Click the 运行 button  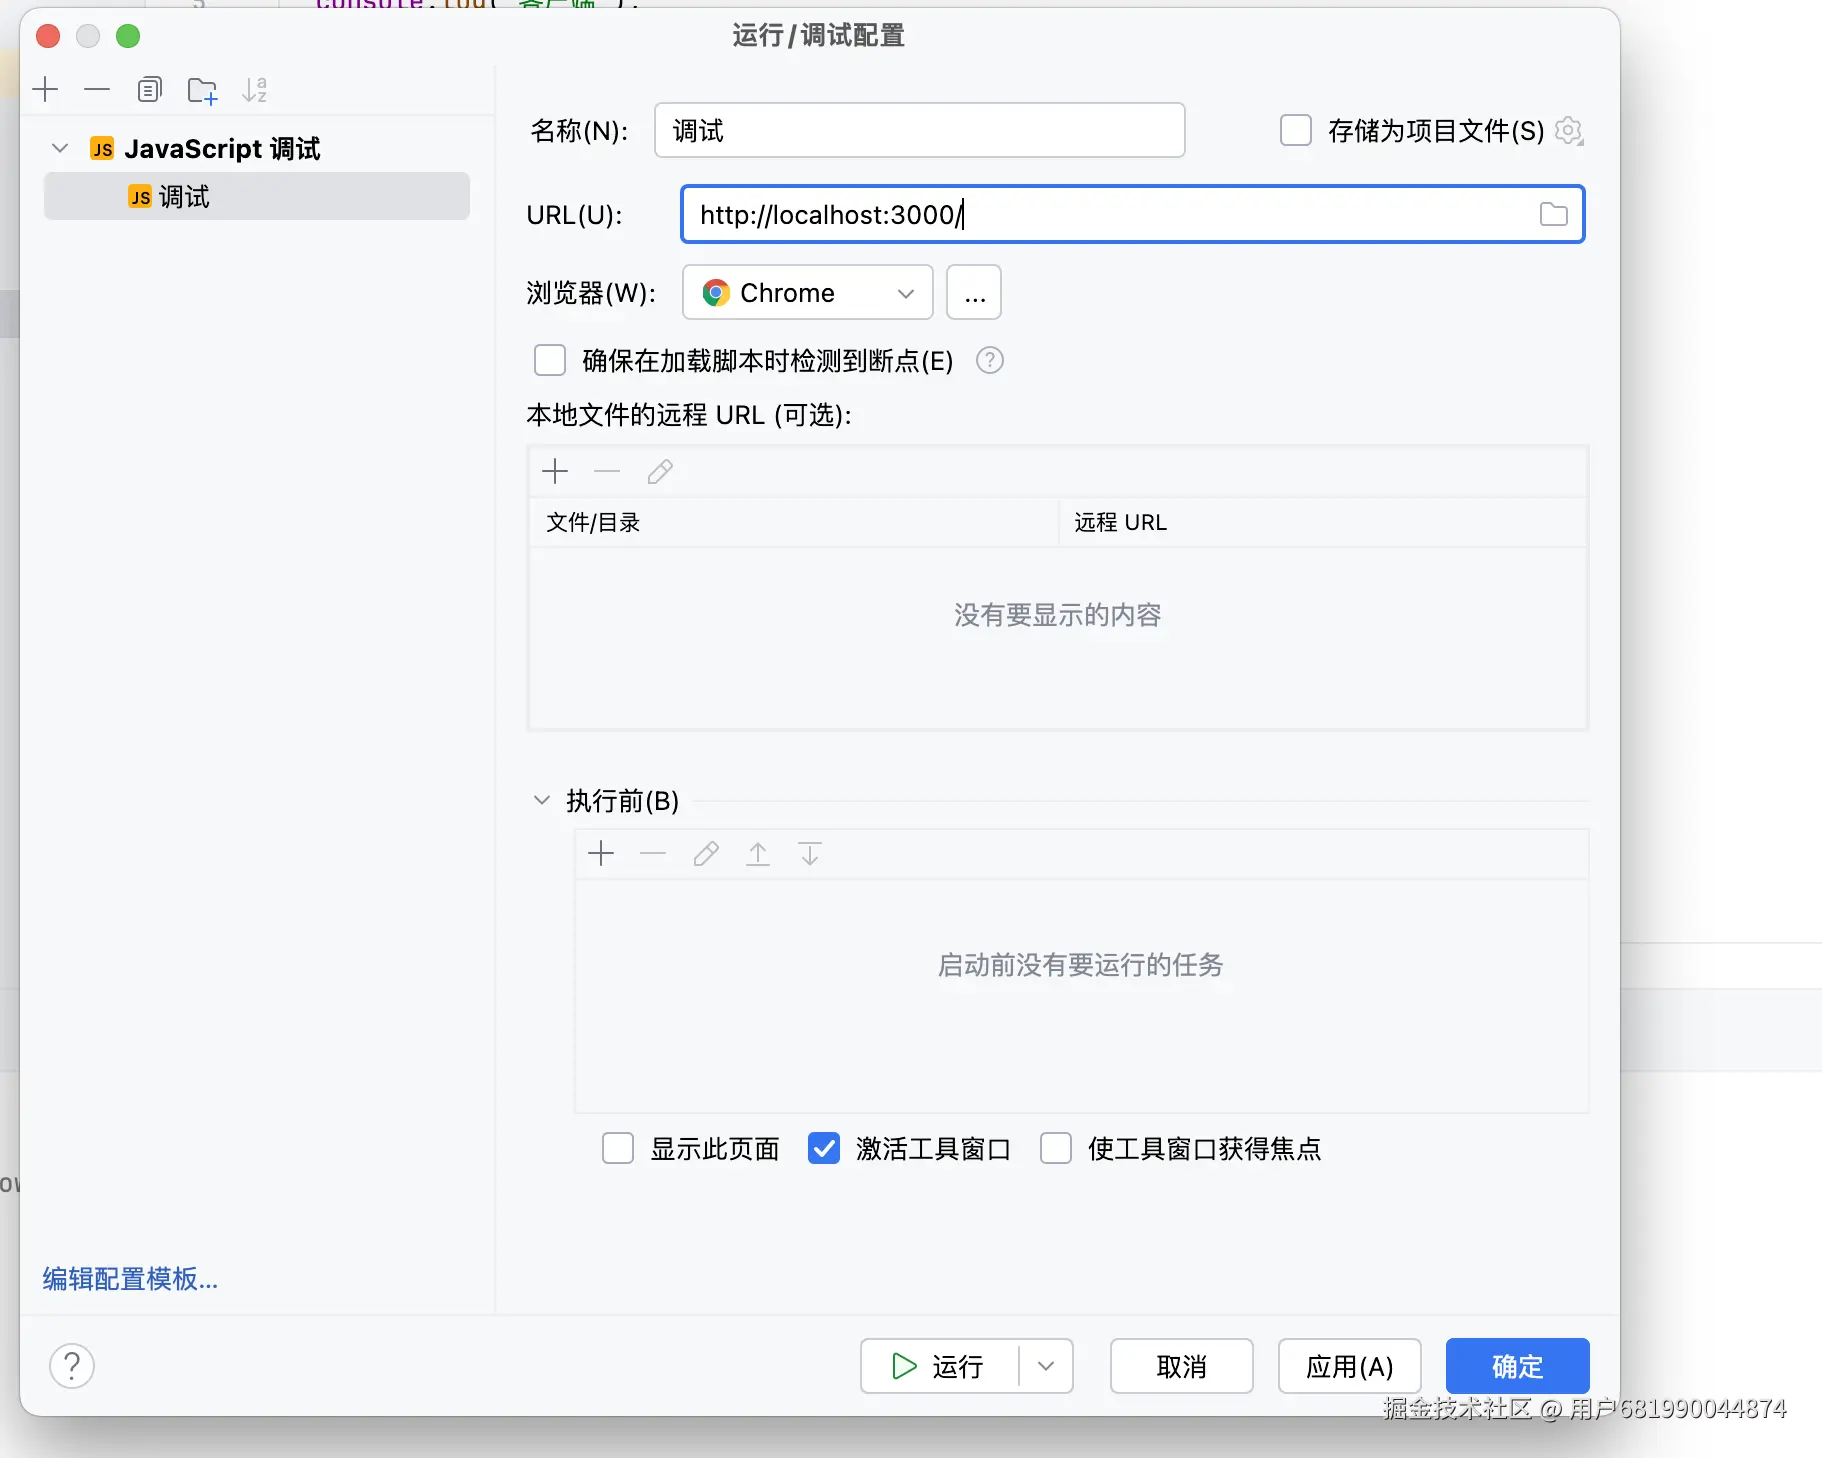(x=940, y=1366)
